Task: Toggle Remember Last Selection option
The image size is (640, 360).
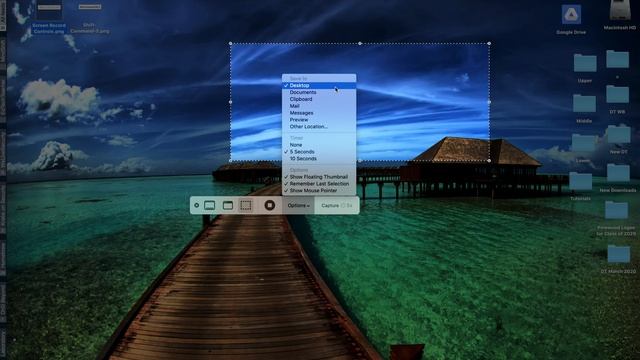Action: tap(319, 184)
